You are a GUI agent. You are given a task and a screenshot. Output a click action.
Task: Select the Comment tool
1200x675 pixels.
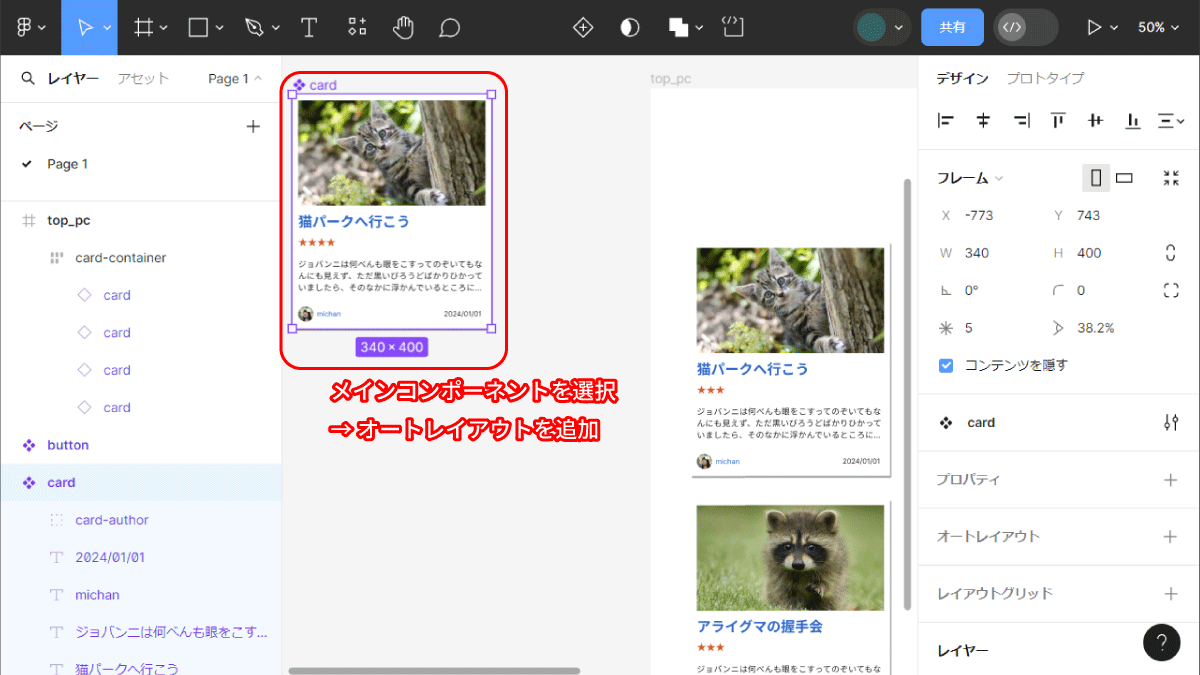[x=449, y=27]
